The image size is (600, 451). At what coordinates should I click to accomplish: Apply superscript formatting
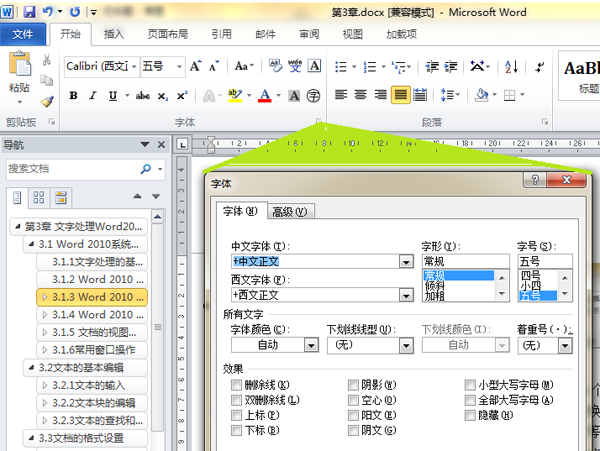pos(182,96)
